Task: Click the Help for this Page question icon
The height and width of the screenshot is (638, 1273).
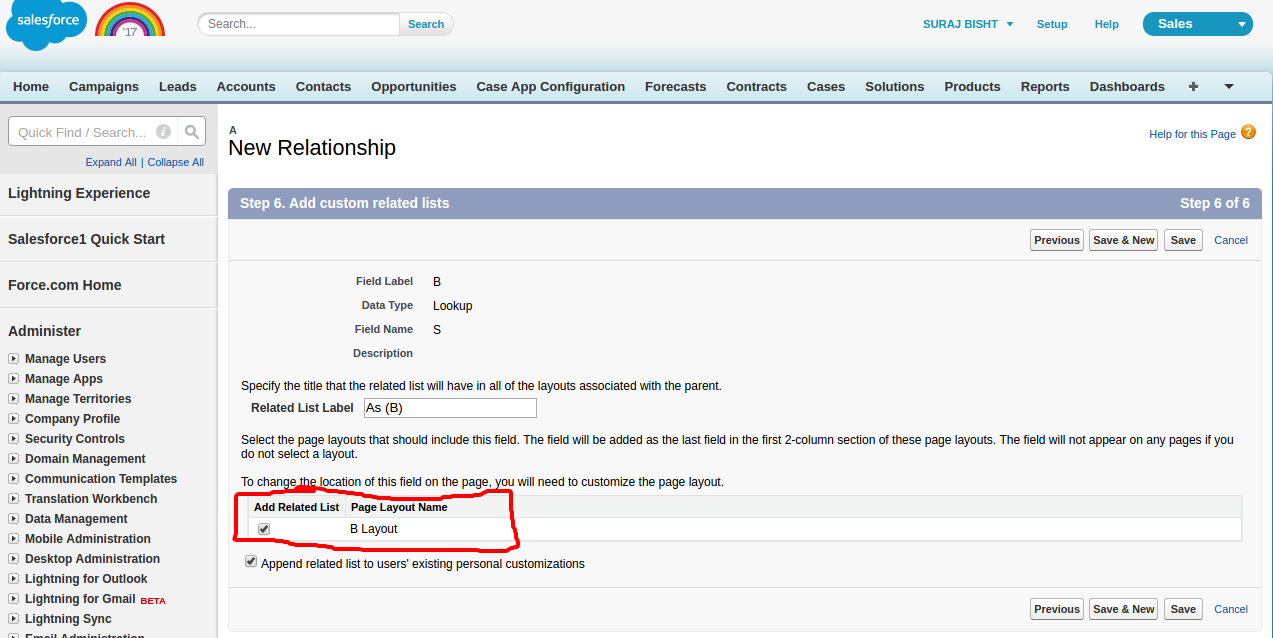Action: [x=1248, y=133]
